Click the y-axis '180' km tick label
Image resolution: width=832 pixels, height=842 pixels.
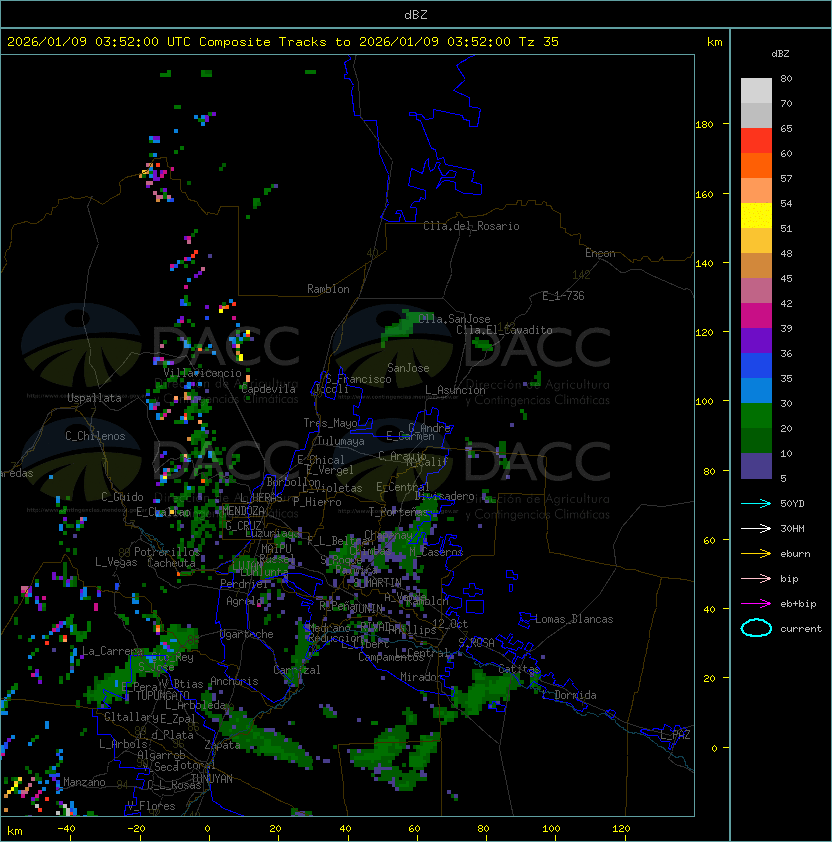704,125
